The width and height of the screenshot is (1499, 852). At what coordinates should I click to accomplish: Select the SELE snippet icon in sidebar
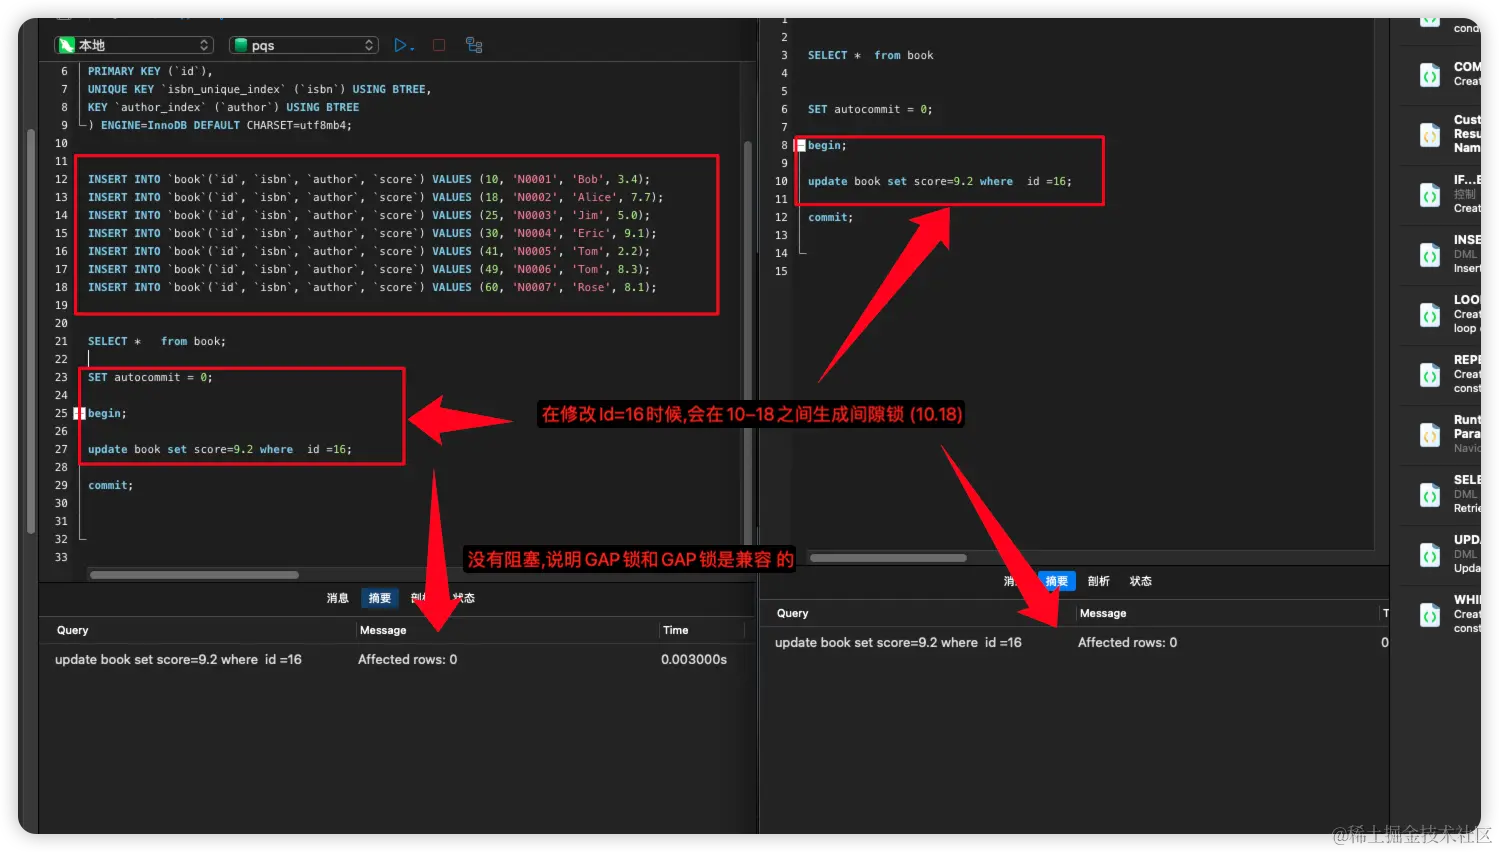[x=1430, y=495]
